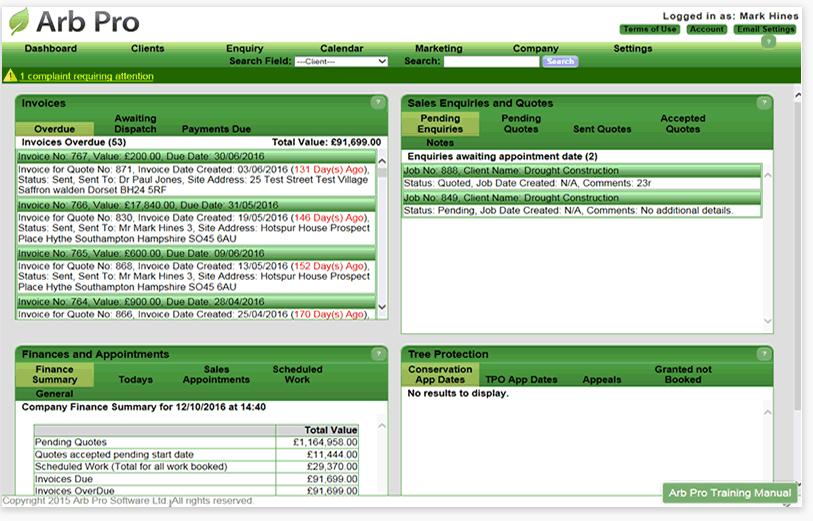
Task: Switch to the Appeals tab
Action: [602, 379]
